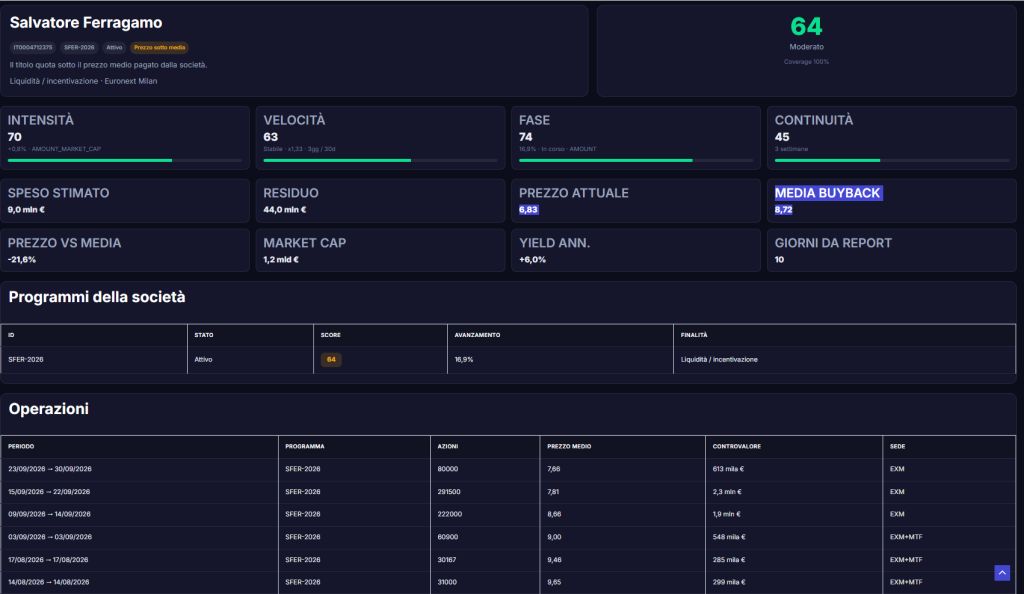Click the 'Operazioni' section heading
Image resolution: width=1024 pixels, height=594 pixels.
48,409
